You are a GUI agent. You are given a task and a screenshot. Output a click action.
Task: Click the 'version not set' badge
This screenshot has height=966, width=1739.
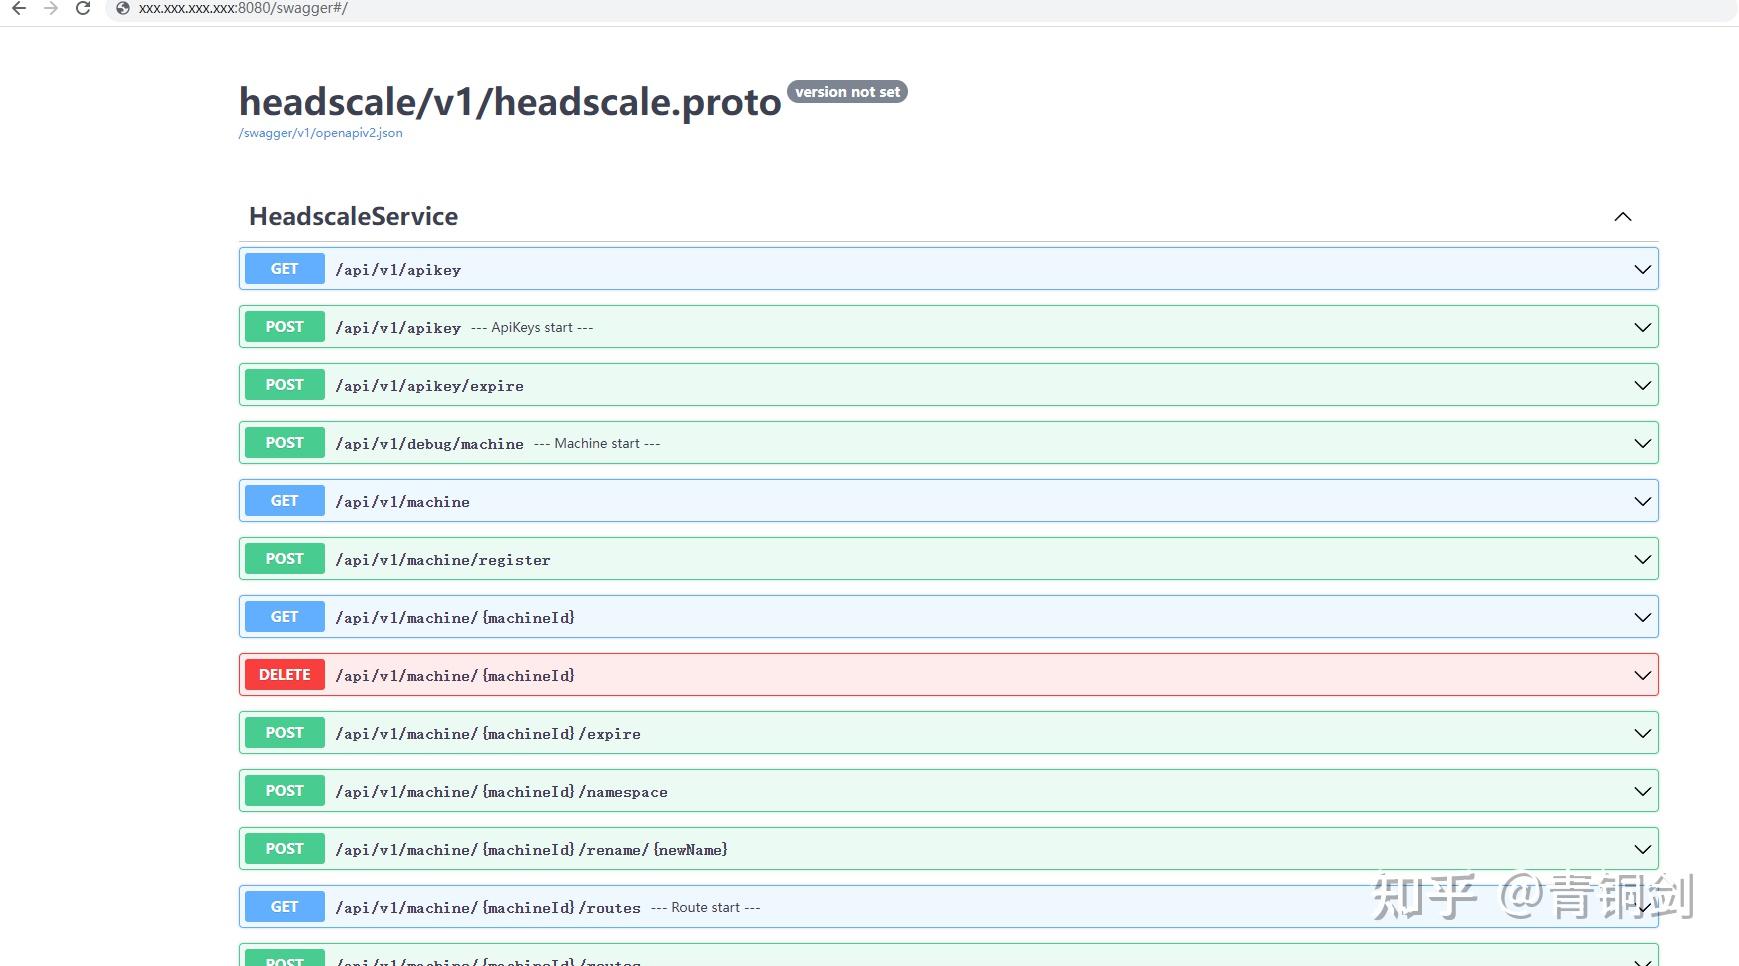[847, 92]
